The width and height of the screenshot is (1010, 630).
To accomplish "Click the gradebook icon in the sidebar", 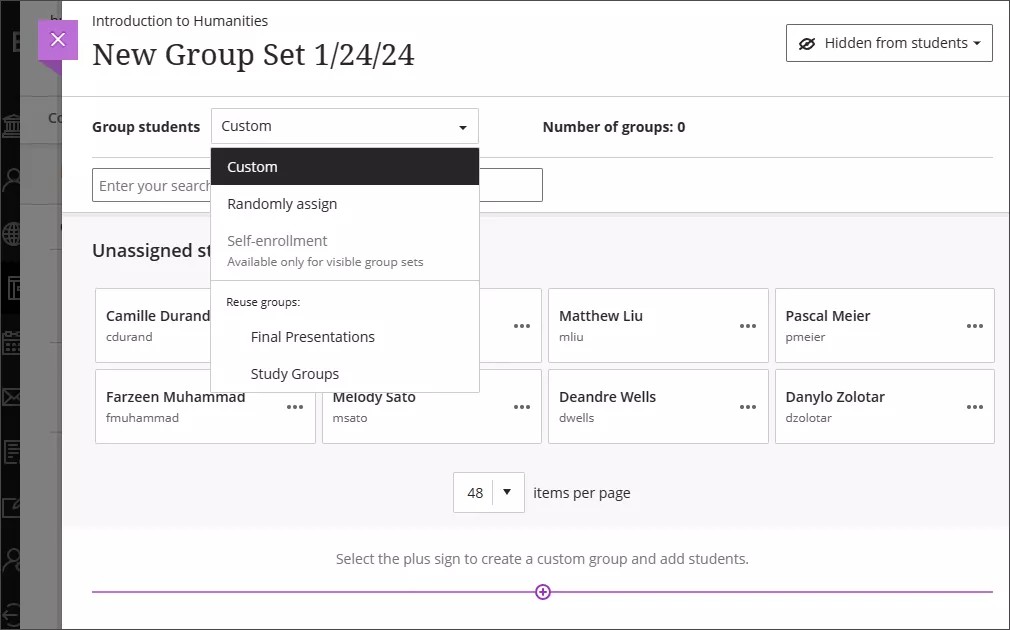I will click(12, 451).
